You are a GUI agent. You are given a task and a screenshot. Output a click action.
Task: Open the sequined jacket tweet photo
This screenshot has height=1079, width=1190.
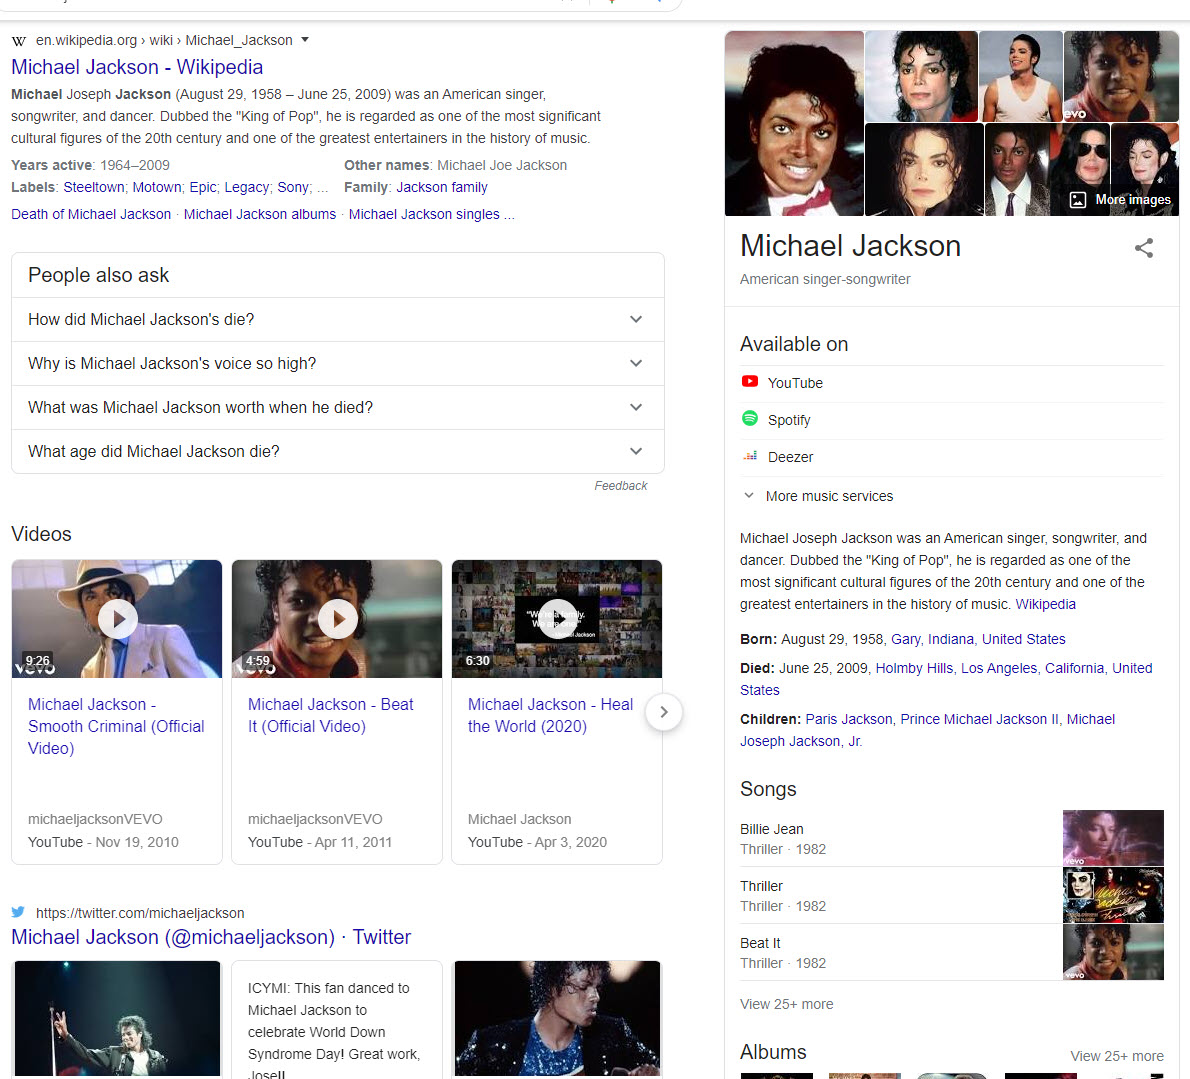(x=558, y=1018)
